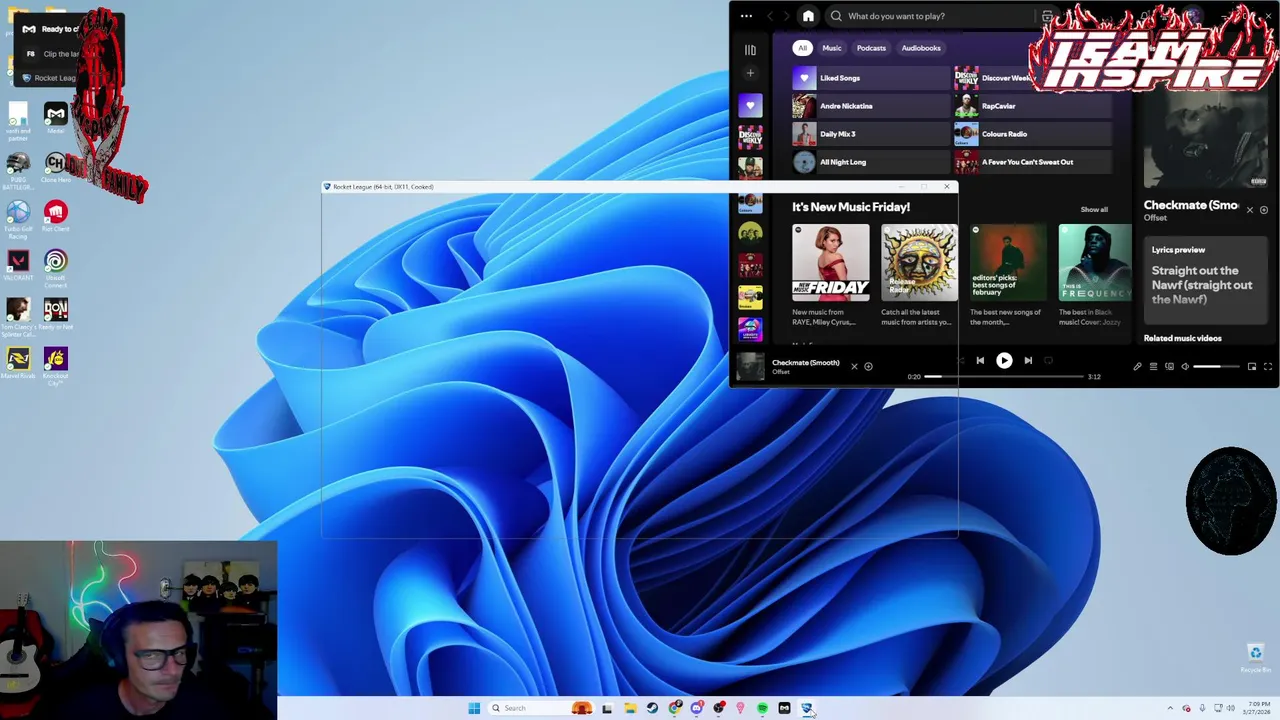Navigate forward in Spotify

[x=786, y=16]
